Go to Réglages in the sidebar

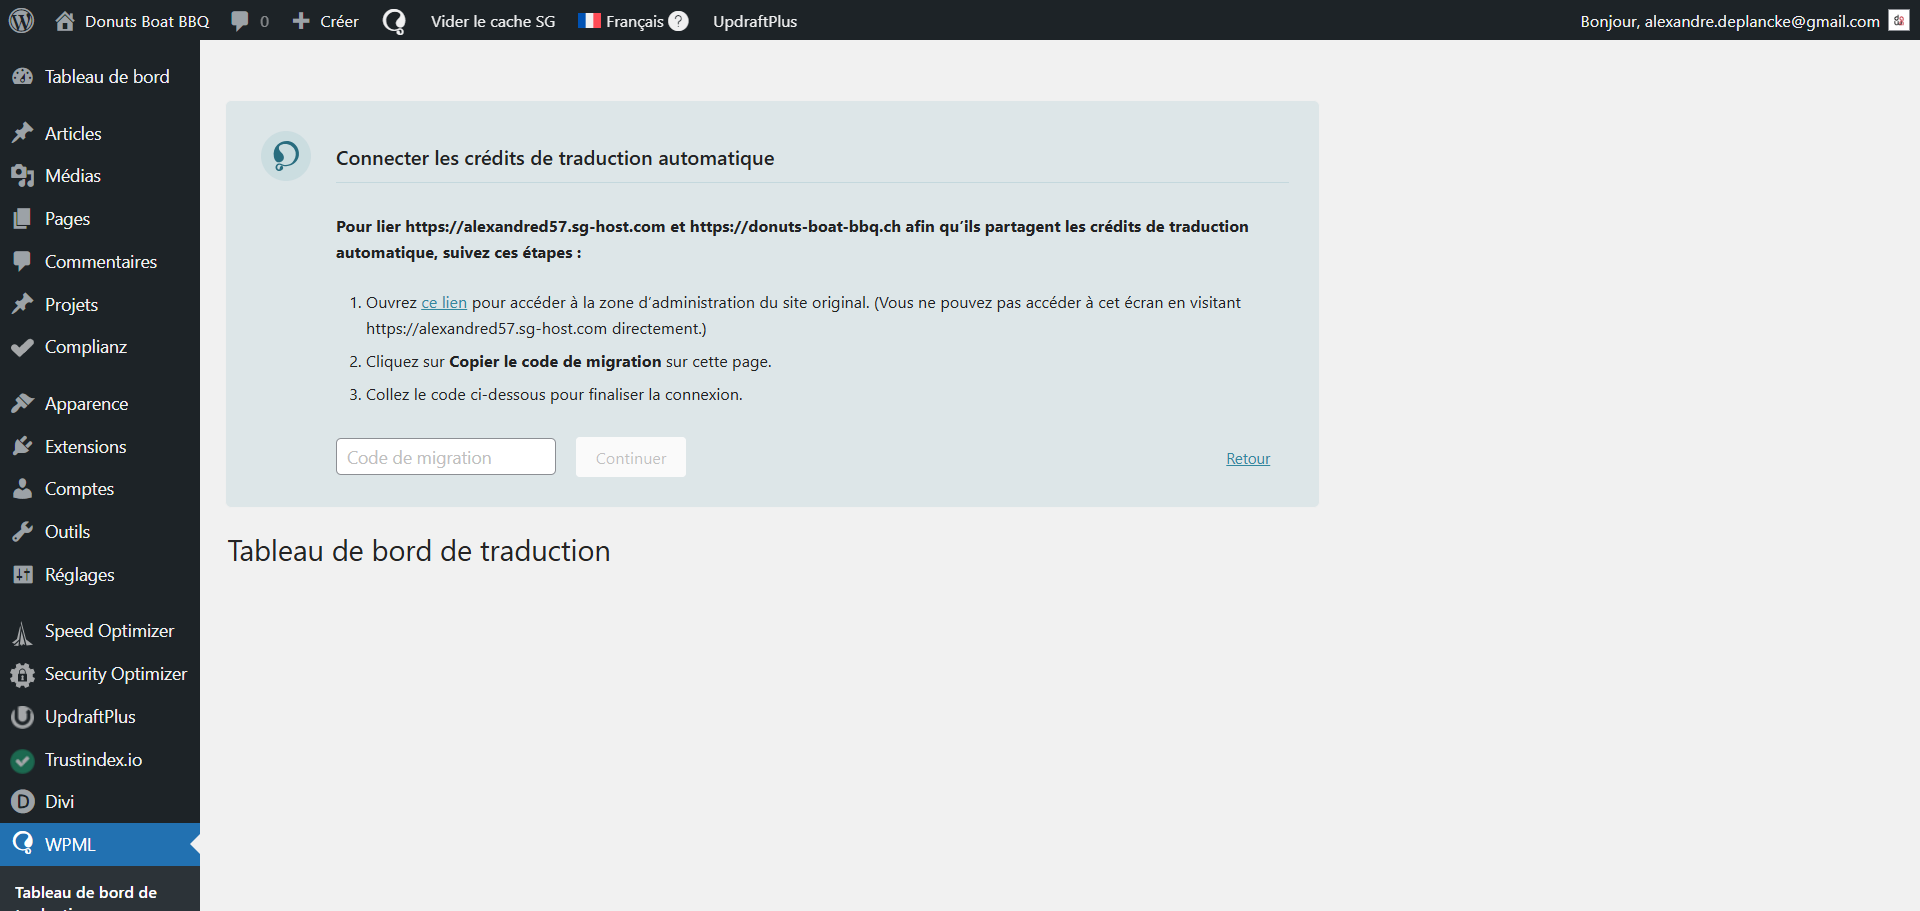[x=79, y=575]
